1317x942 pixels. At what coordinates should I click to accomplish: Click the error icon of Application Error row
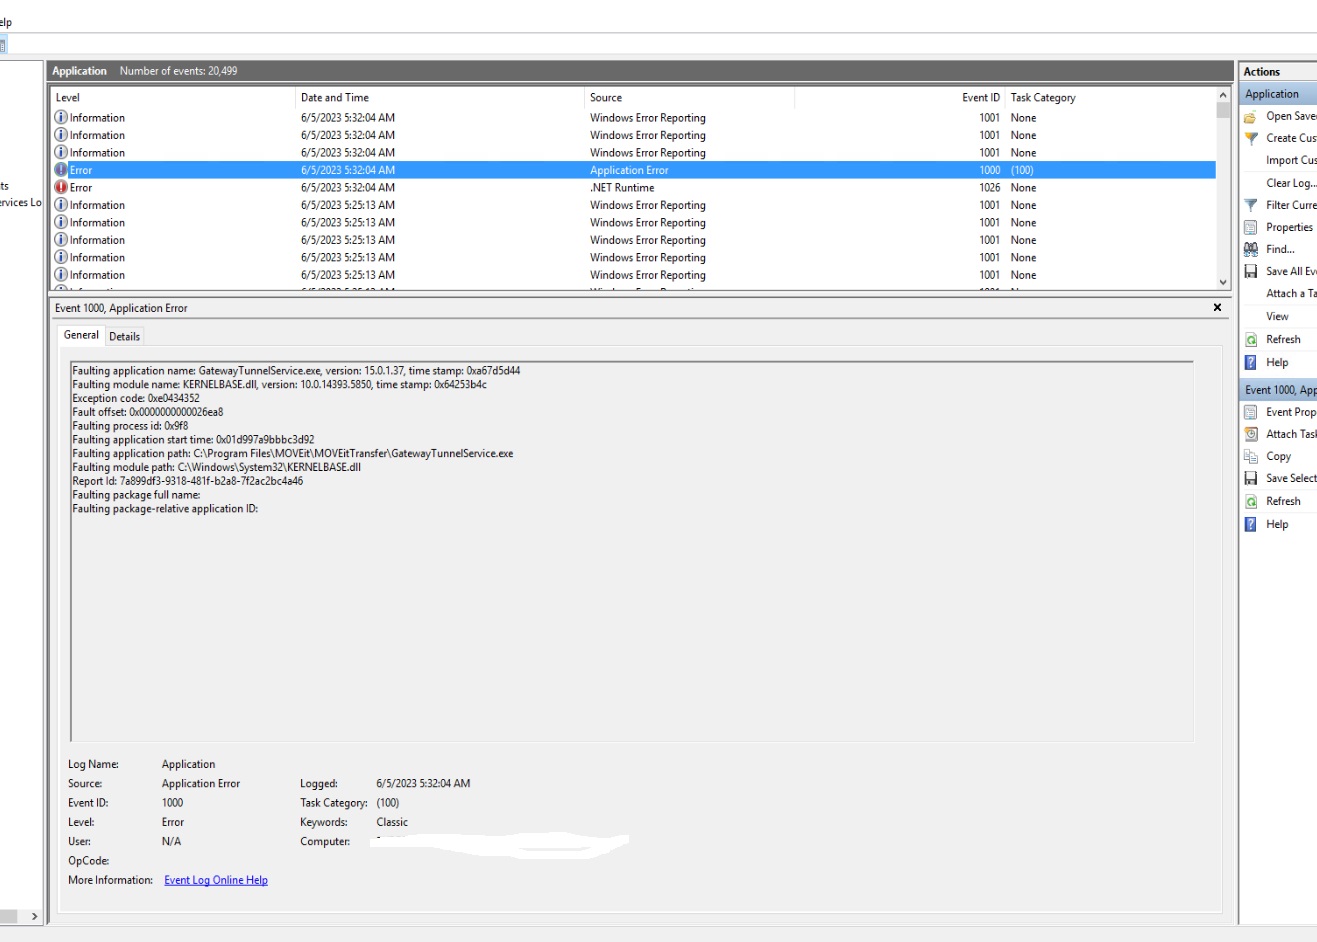click(61, 170)
